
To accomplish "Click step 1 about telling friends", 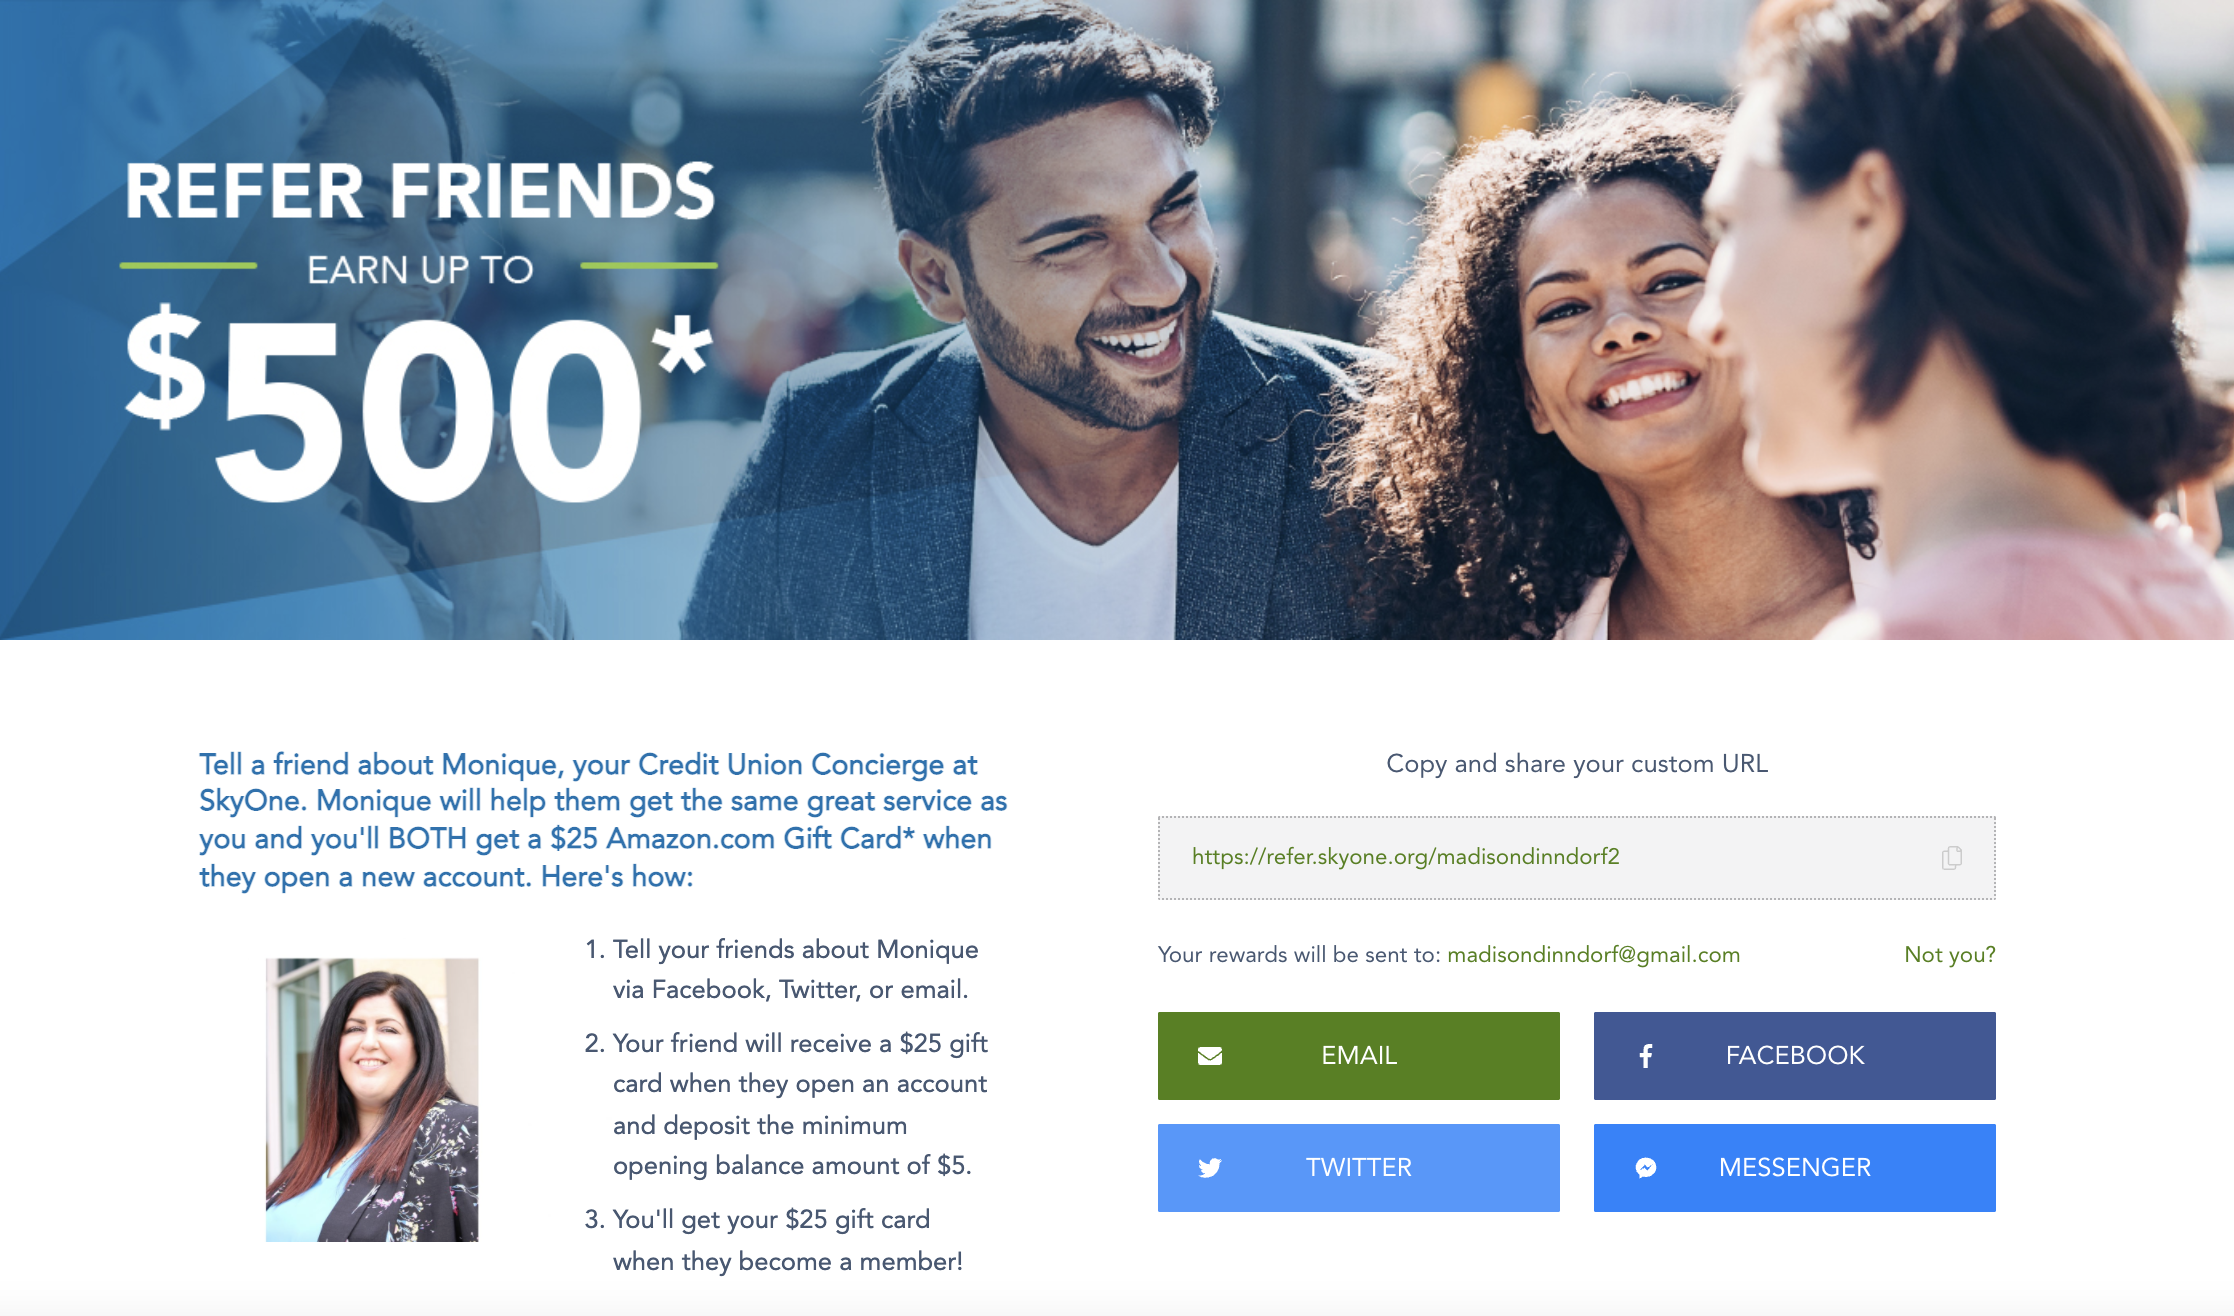I will click(782, 969).
